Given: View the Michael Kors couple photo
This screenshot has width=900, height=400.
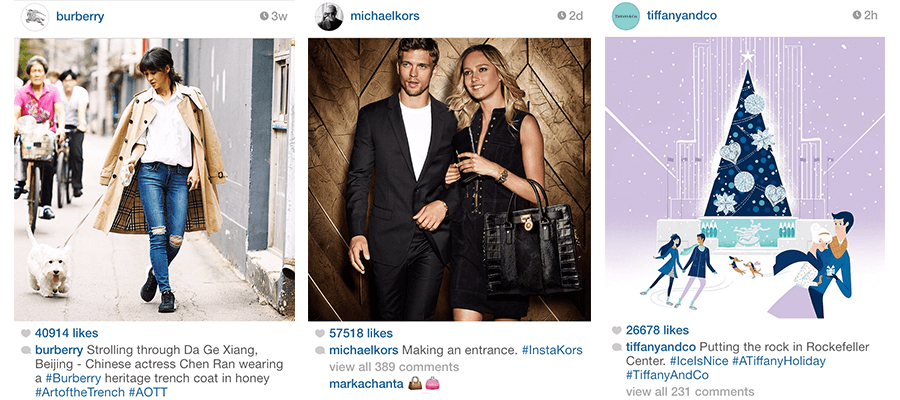Looking at the screenshot, I should coord(449,179).
